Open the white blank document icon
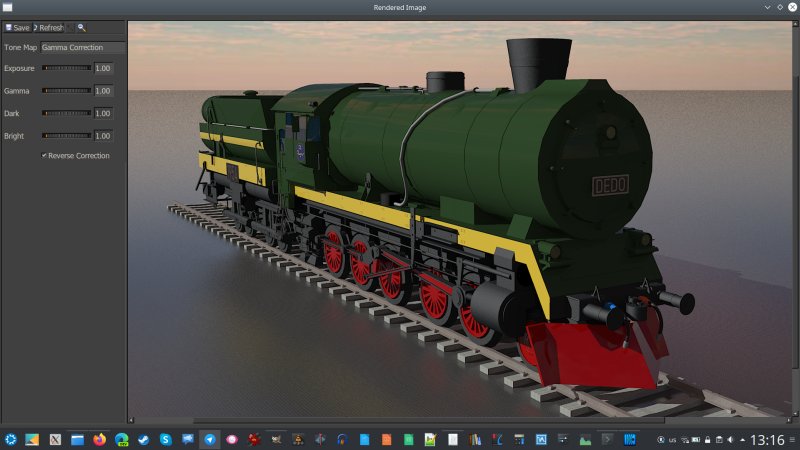 coord(453,439)
